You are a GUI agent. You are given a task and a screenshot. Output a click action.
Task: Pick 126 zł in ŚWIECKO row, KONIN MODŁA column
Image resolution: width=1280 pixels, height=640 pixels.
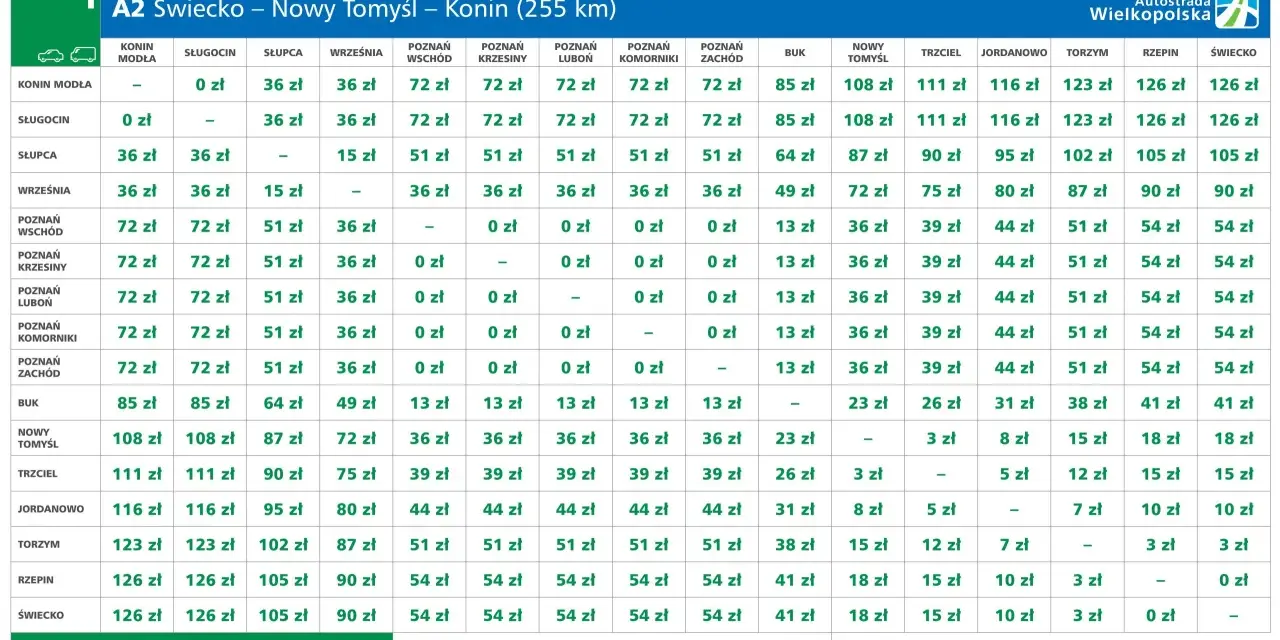tap(137, 615)
